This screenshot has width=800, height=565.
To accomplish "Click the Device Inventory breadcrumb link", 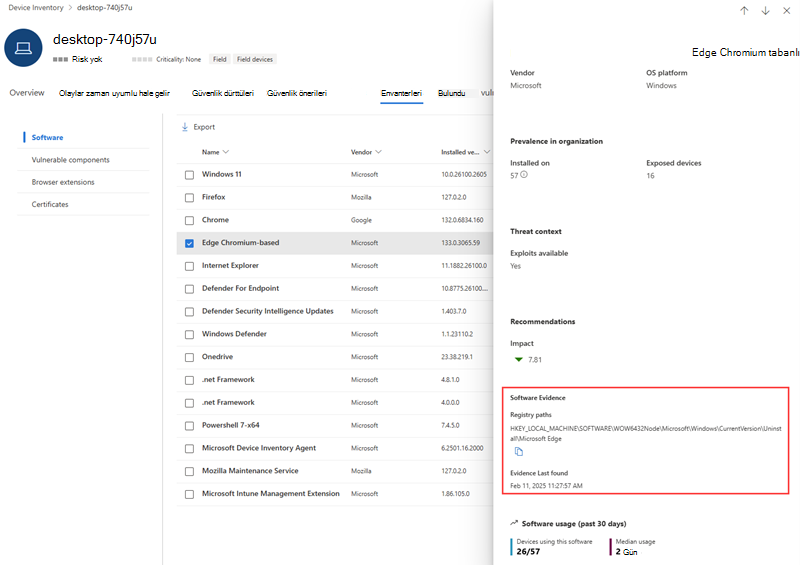I will pyautogui.click(x=36, y=8).
